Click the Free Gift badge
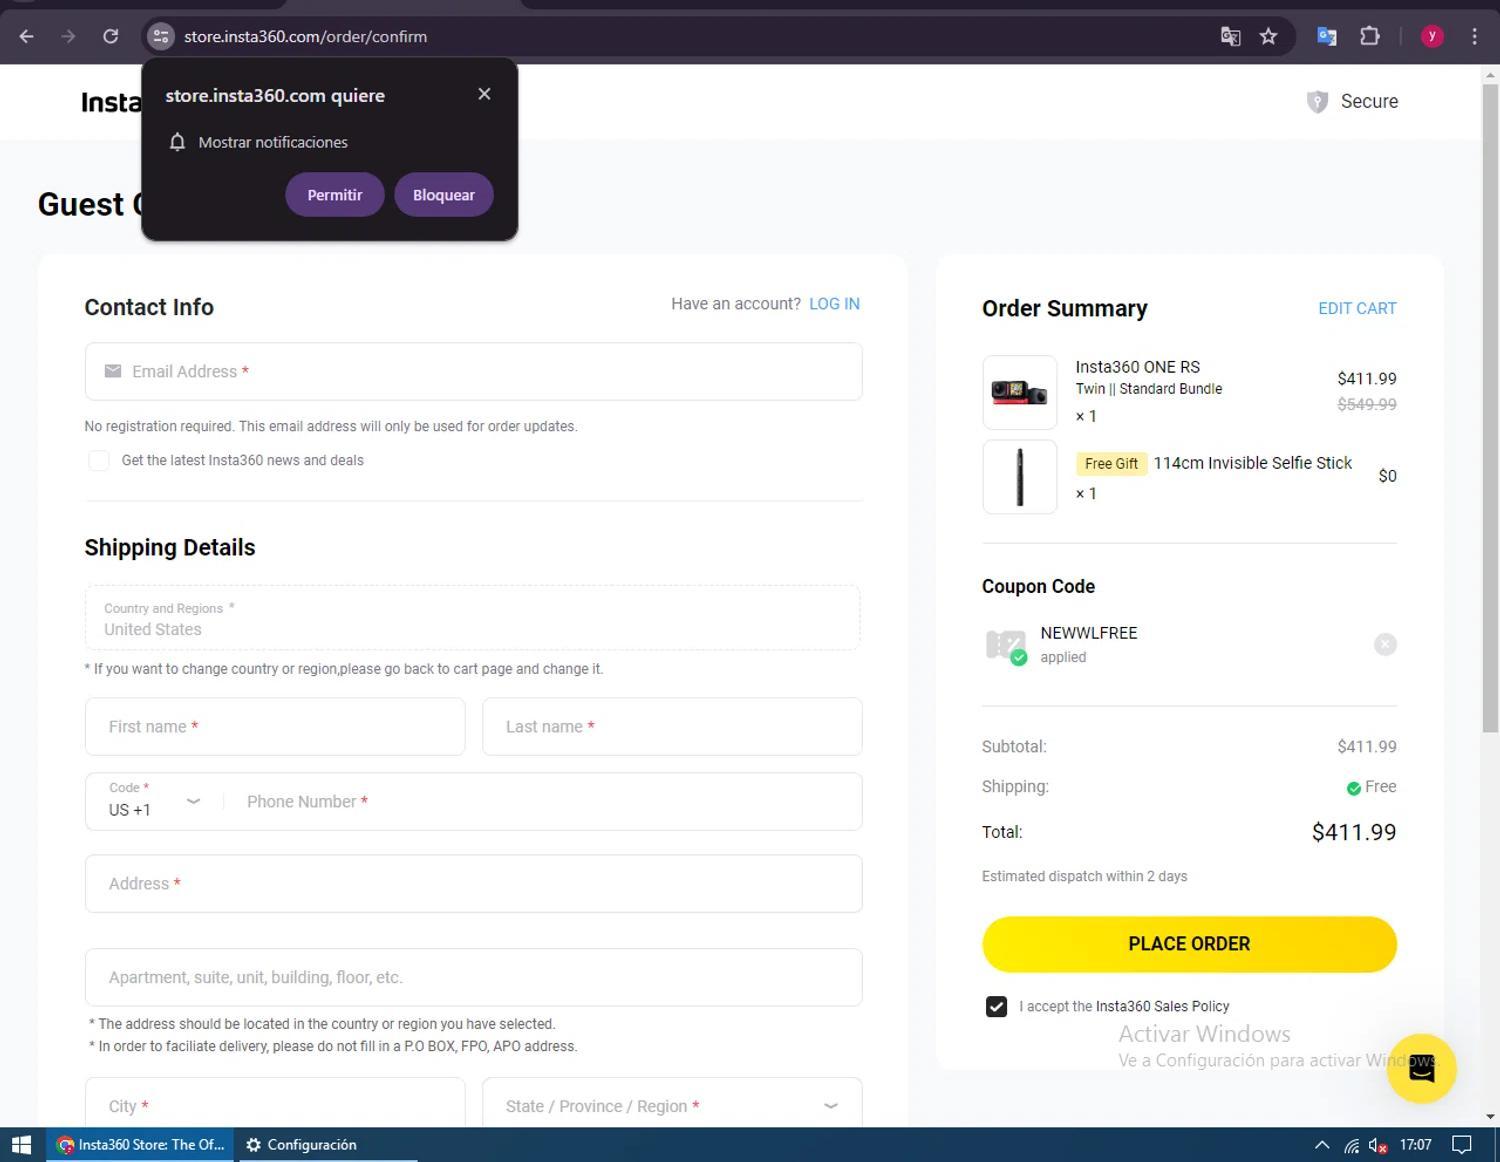1500x1162 pixels. 1111,464
